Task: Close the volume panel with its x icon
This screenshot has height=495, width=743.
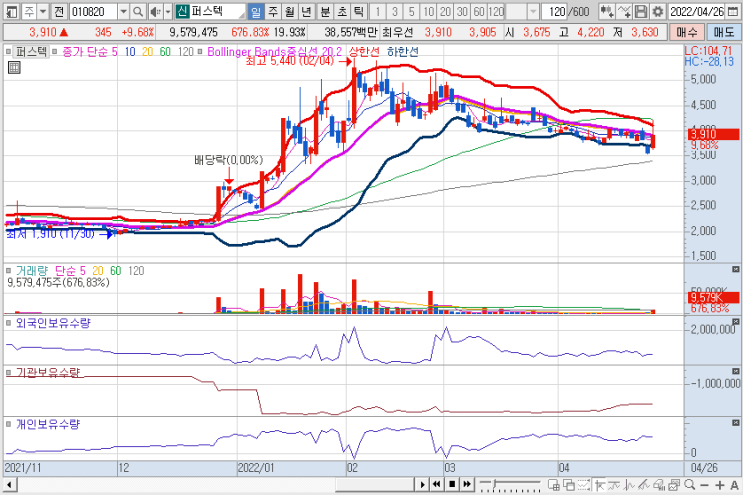Action: point(735,270)
